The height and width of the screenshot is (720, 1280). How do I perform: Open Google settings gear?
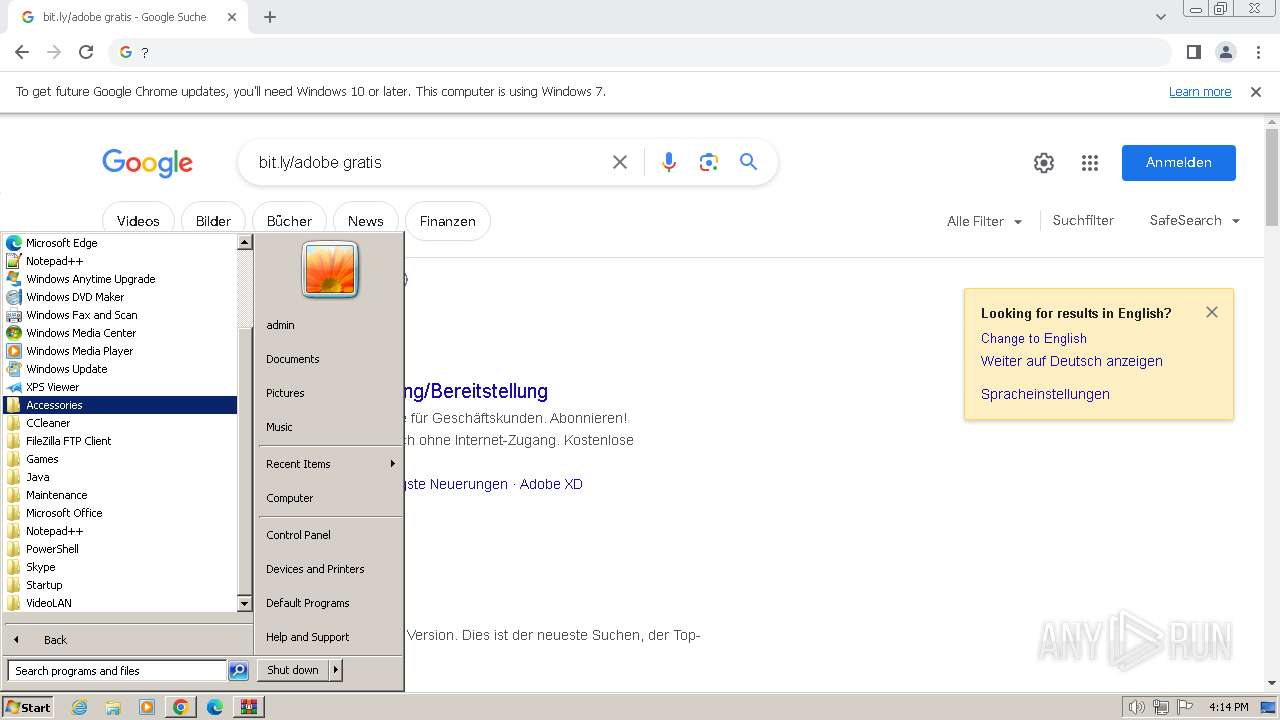coord(1044,163)
